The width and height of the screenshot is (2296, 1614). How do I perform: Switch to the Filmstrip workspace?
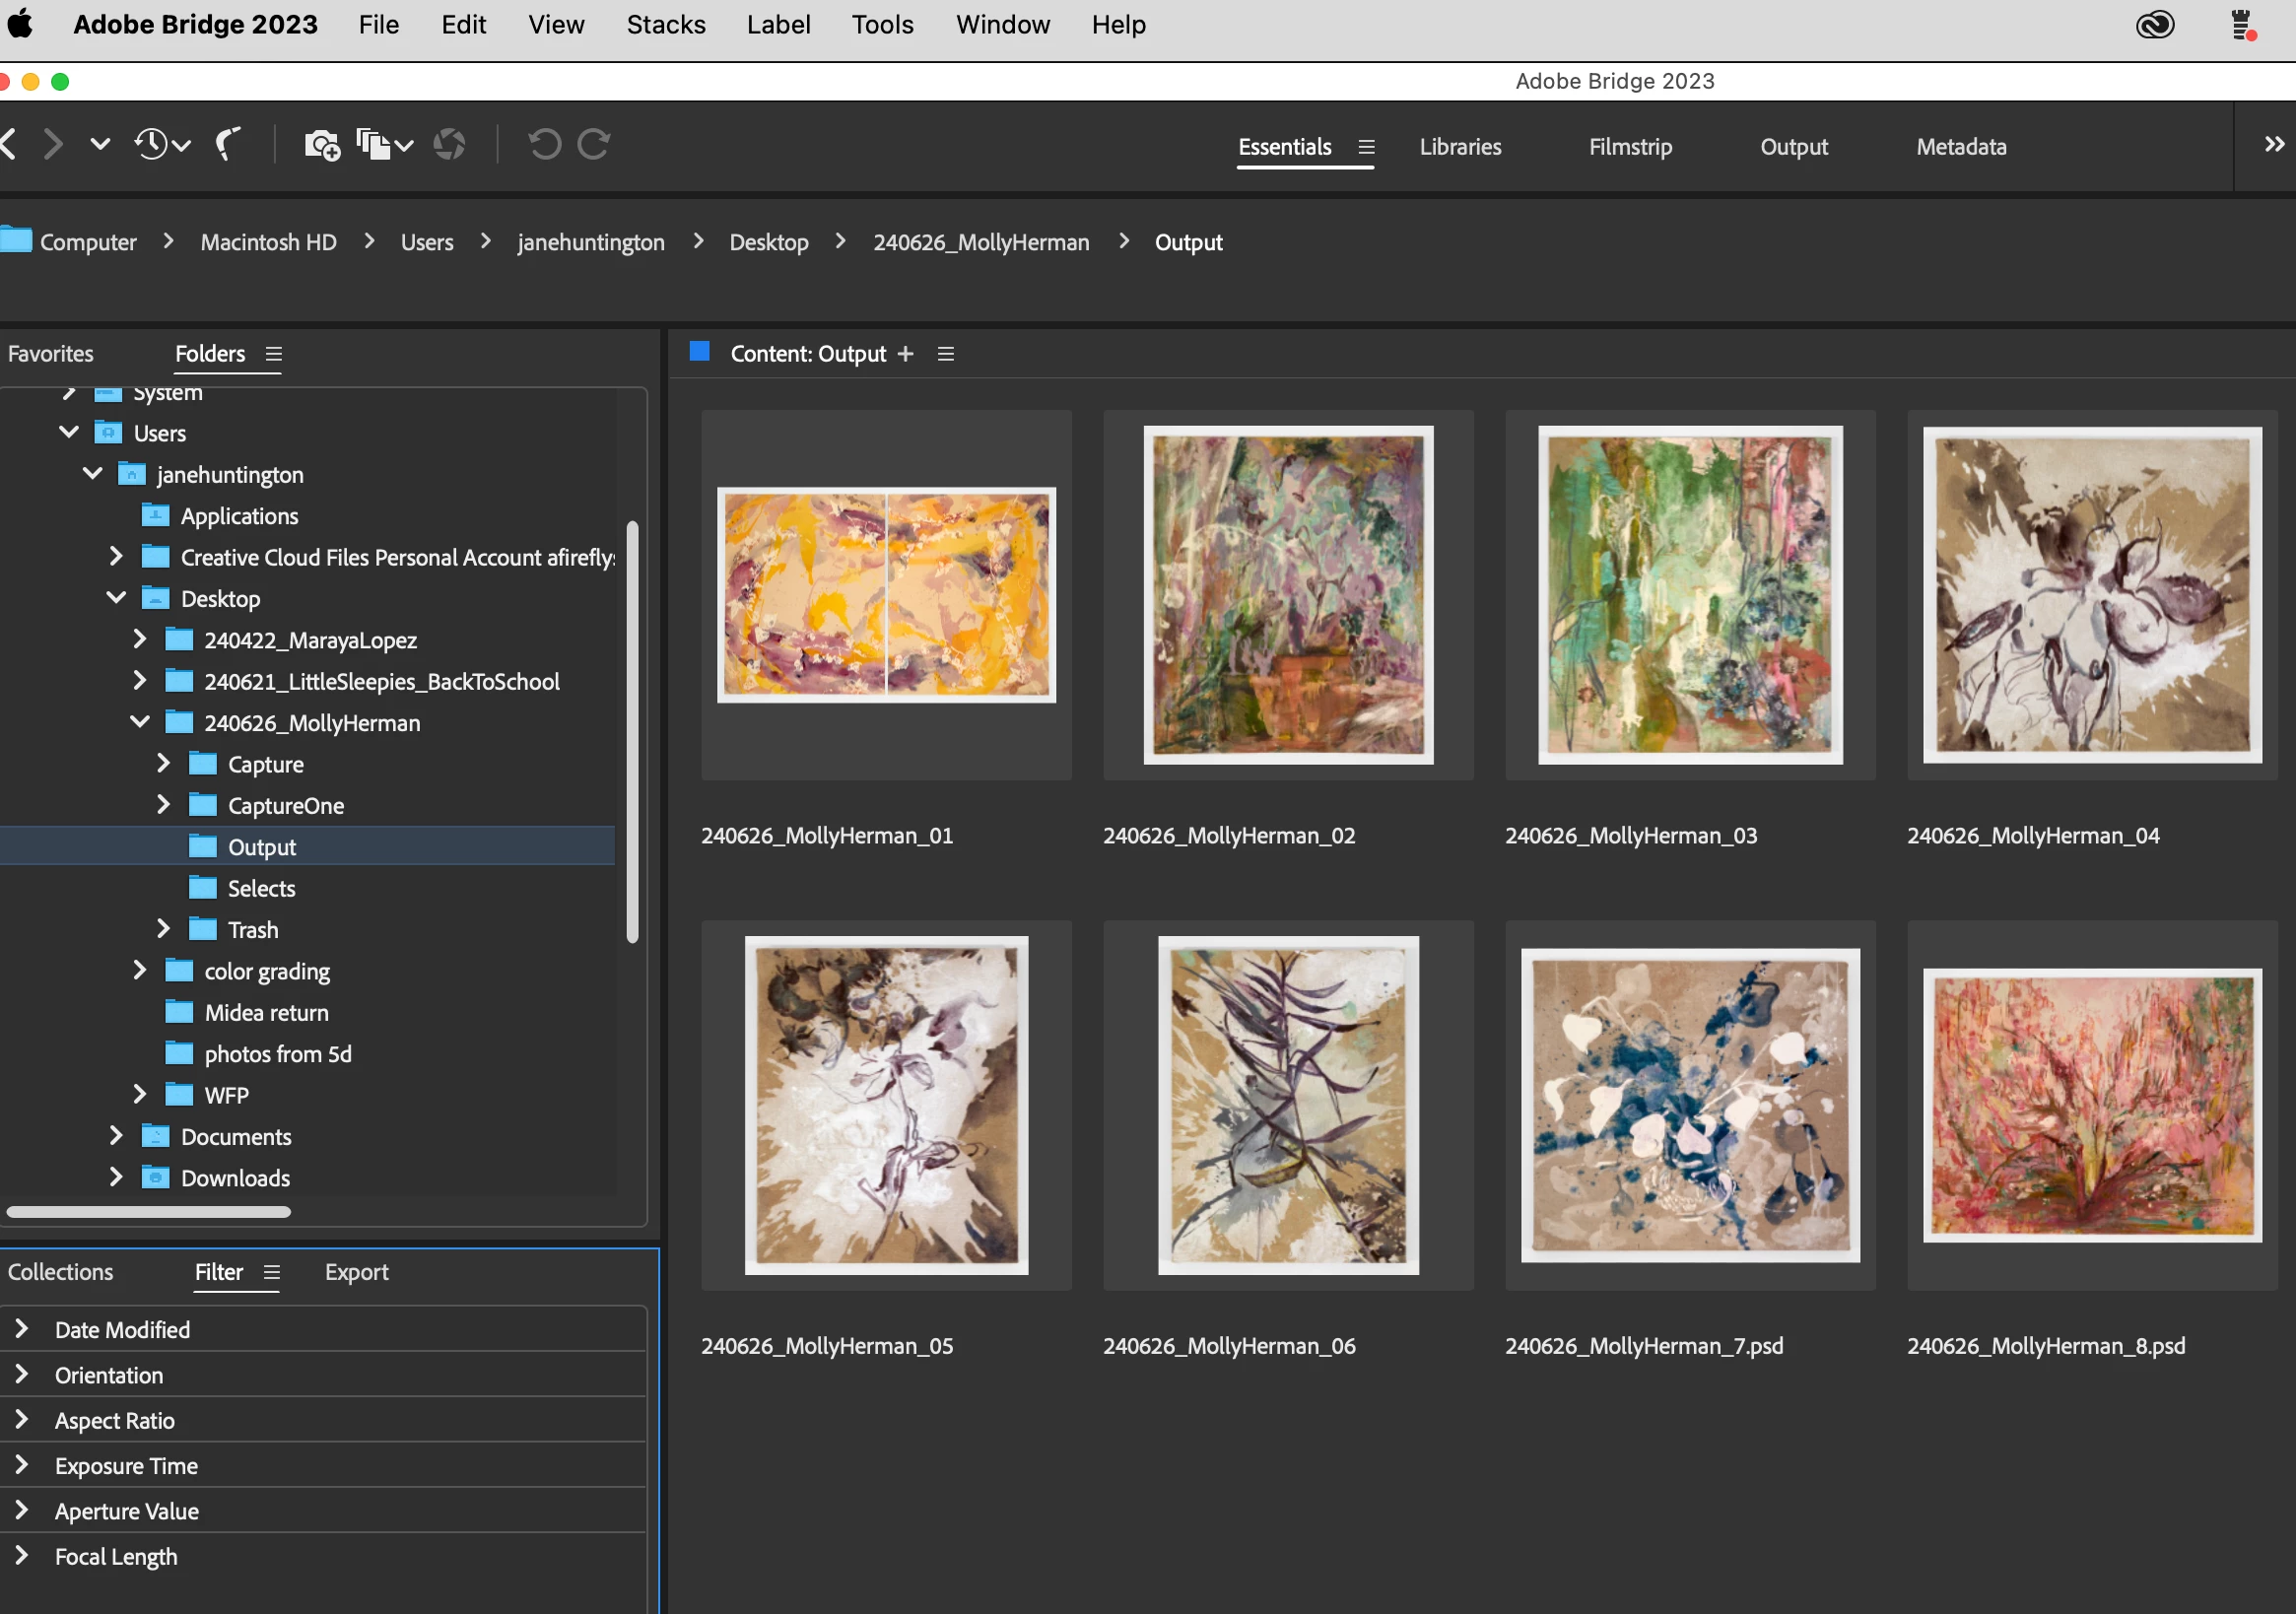[x=1630, y=147]
